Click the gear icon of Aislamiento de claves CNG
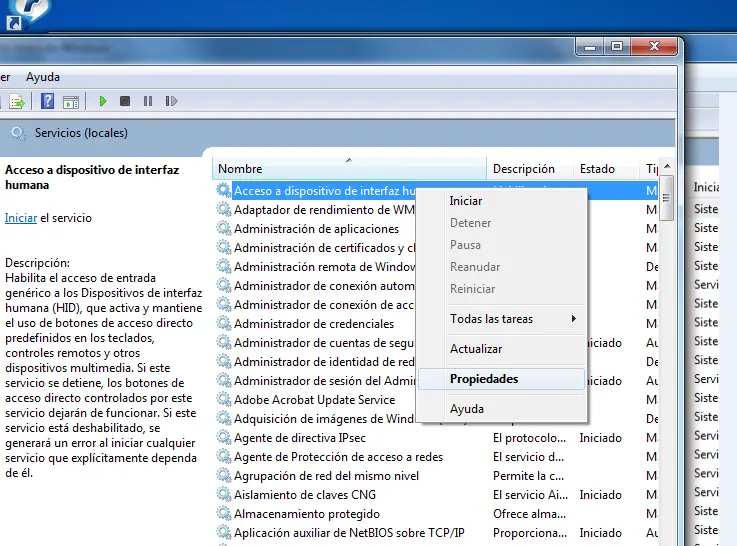Screen dimensions: 737x546 point(224,494)
